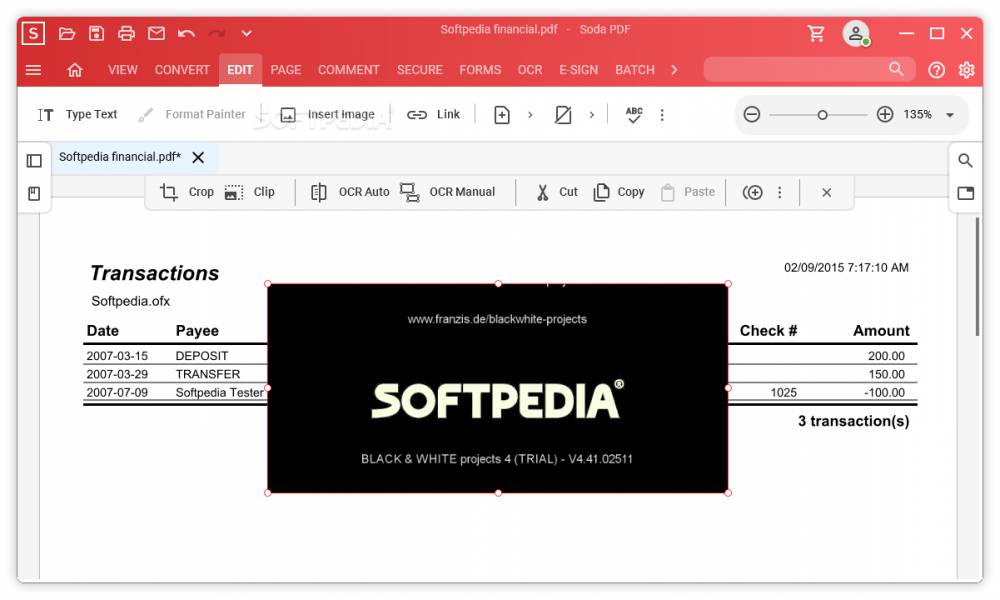1000x600 pixels.
Task: Click Insert Image in the toolbar
Action: [x=327, y=115]
